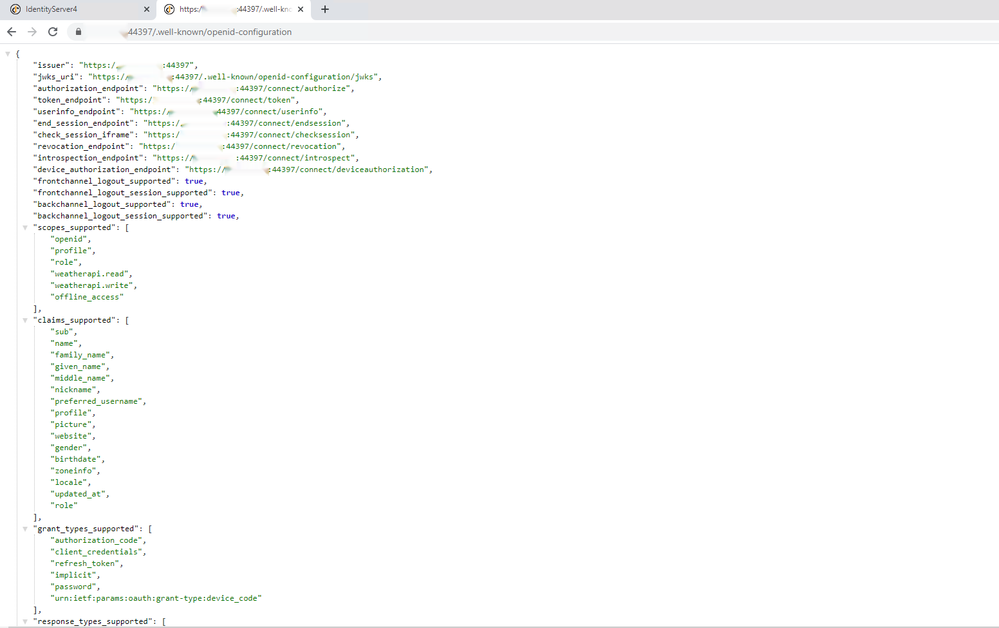Click the "offline_access" scope
Screen dimensions: 999x628
pyautogui.click(x=87, y=297)
